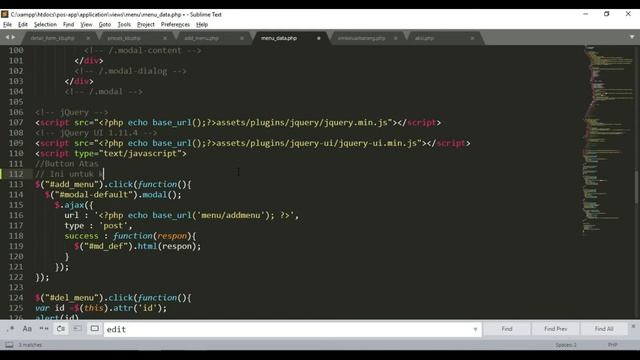Screen dimensions: 640x360
Task: Open the File menu
Action: 7,24
